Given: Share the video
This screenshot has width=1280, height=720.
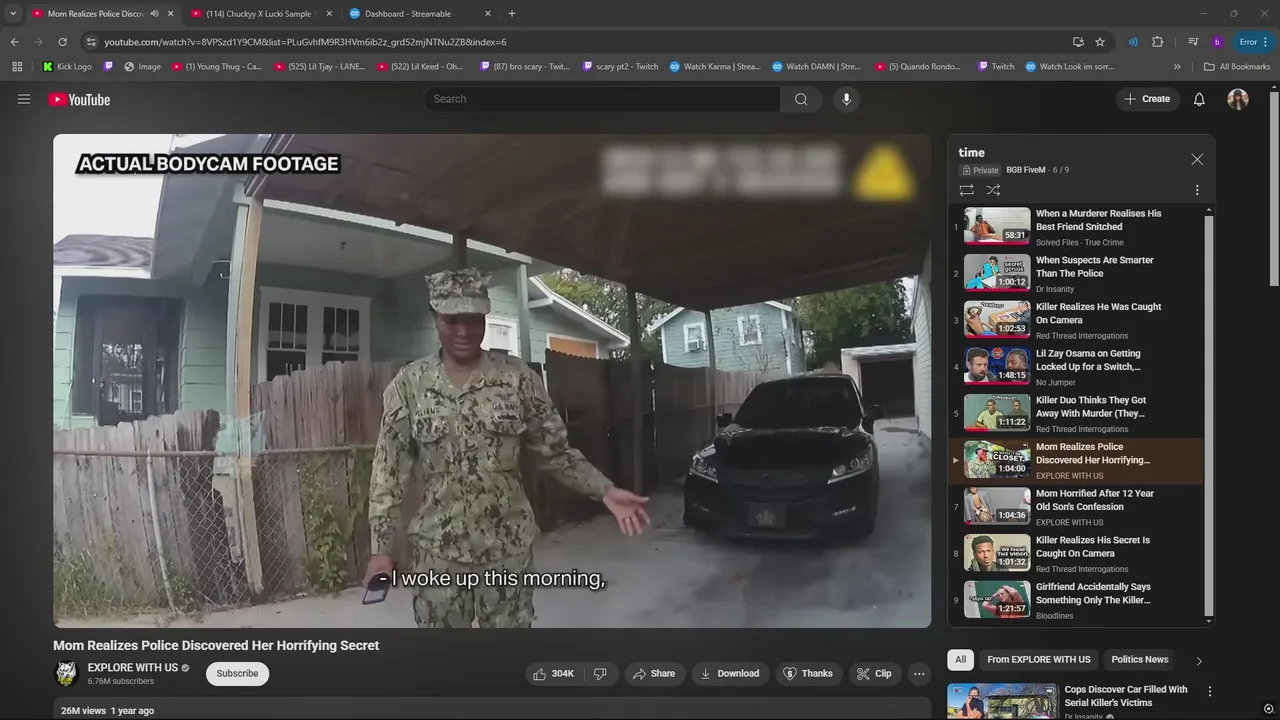Looking at the screenshot, I should pyautogui.click(x=654, y=674).
